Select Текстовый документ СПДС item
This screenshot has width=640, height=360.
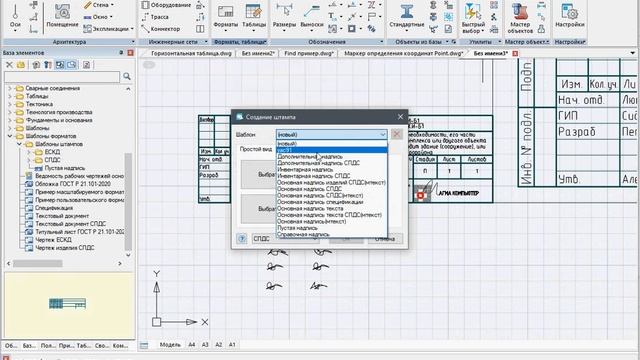[x=70, y=224]
